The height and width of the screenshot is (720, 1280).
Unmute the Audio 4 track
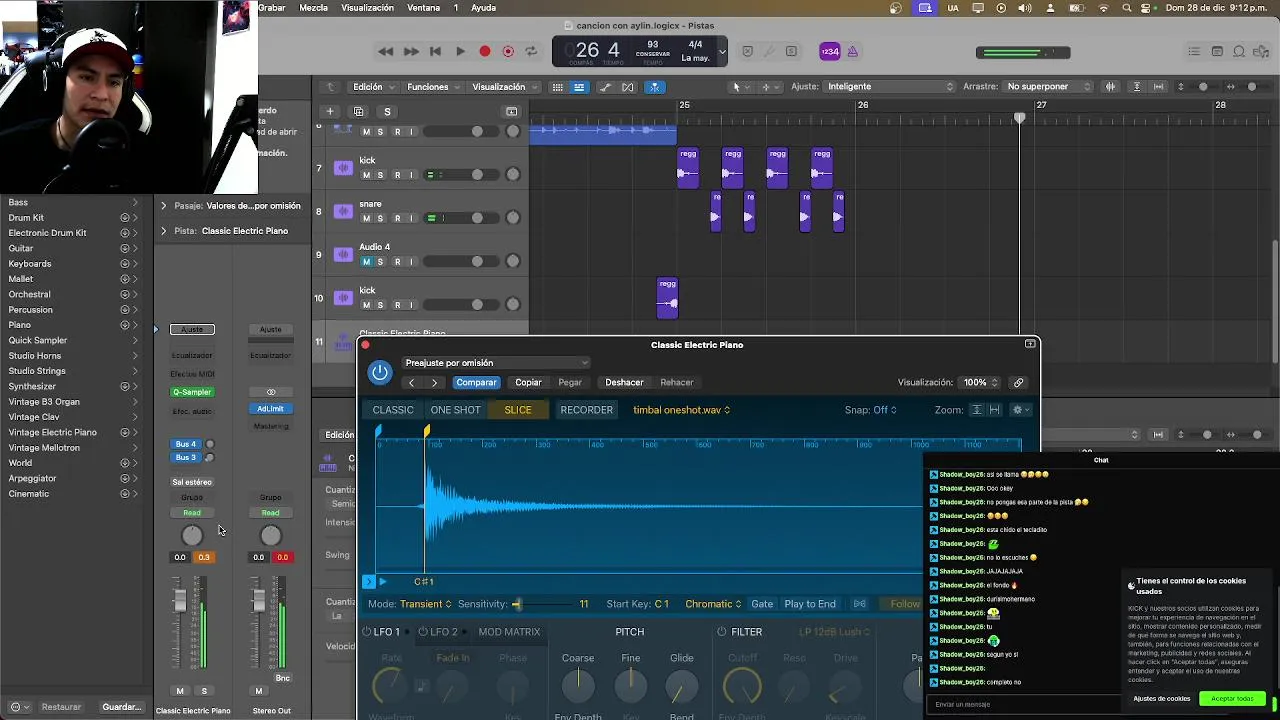(366, 262)
